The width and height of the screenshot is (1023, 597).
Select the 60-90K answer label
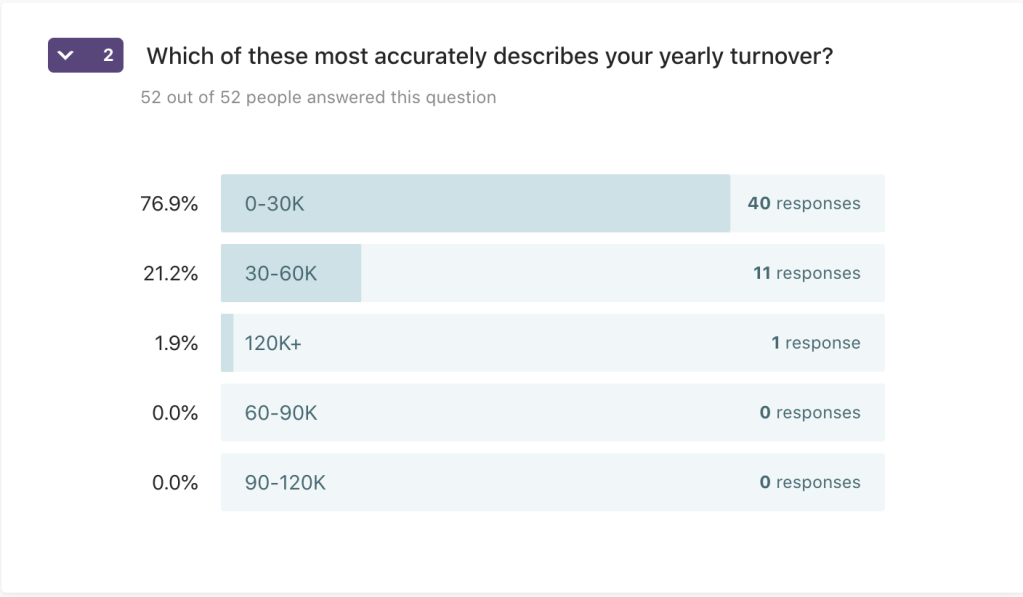coord(281,413)
